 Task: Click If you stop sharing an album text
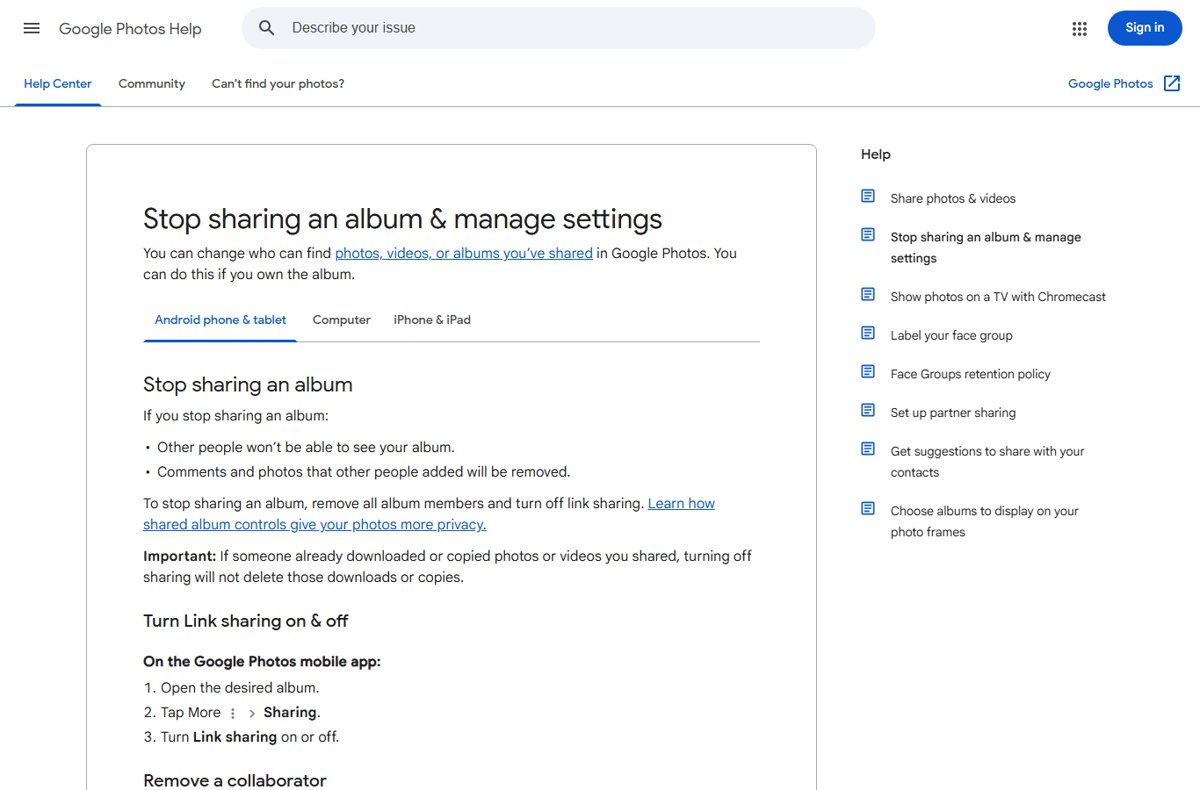click(236, 416)
